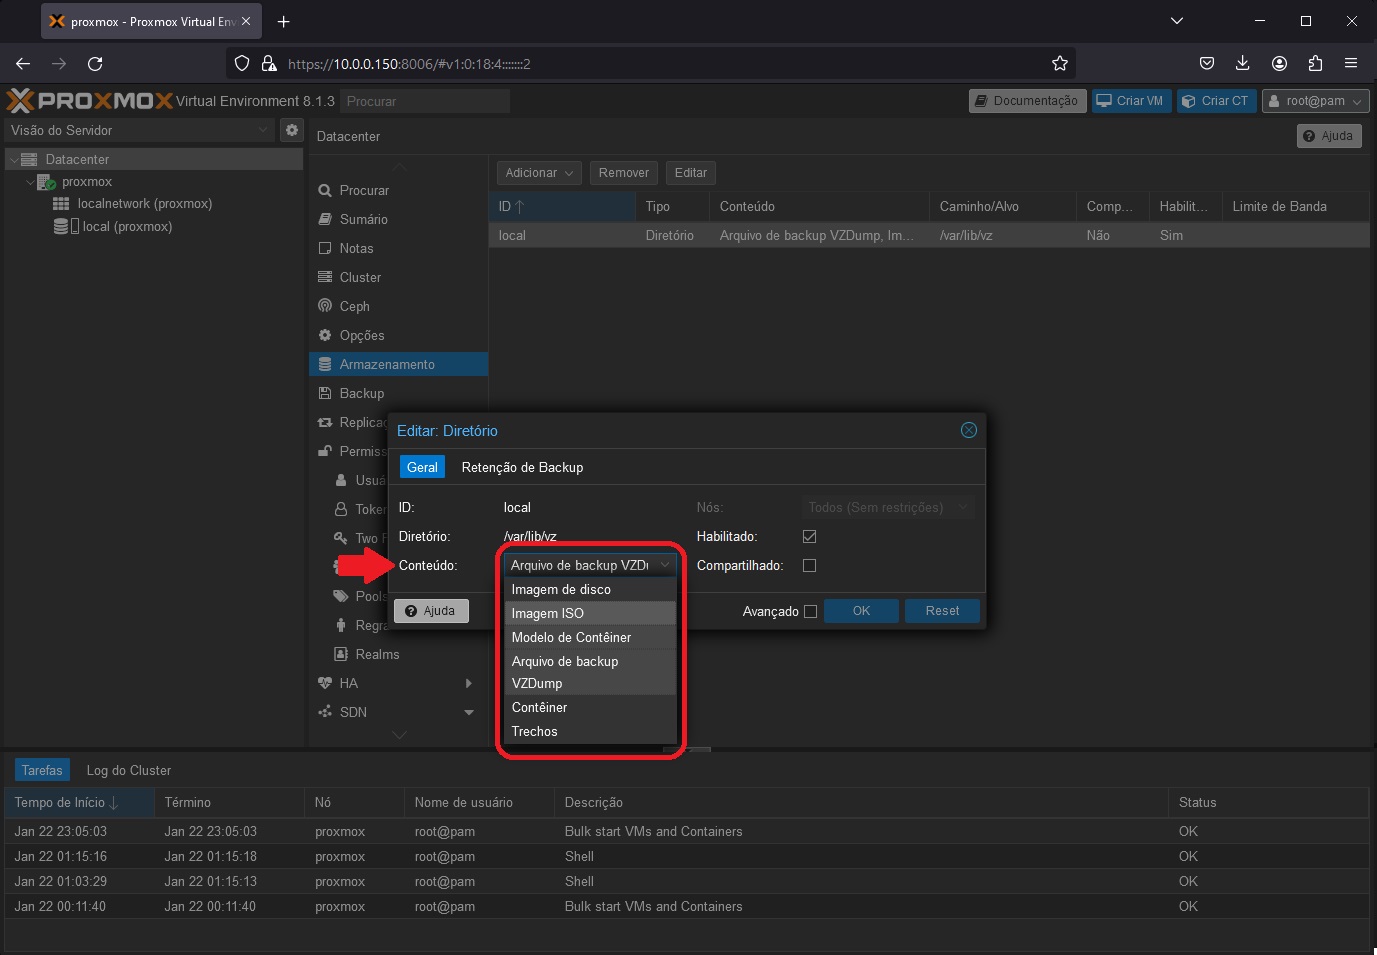Click Criar VM button
The image size is (1377, 955).
[1131, 101]
